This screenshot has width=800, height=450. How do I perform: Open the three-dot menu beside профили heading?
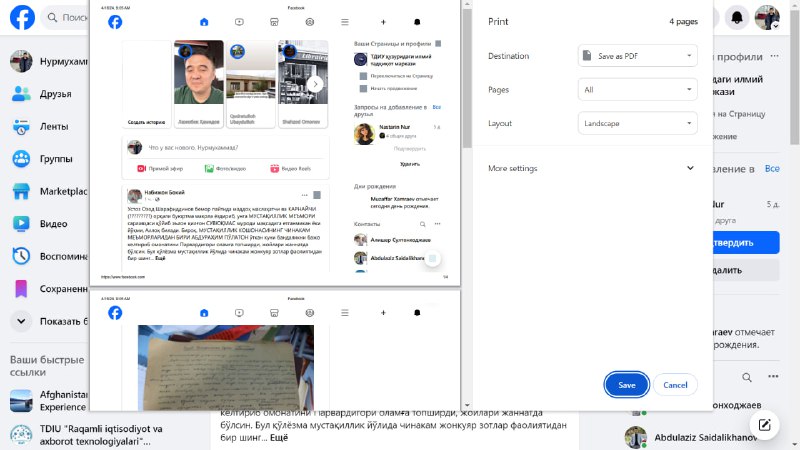click(774, 56)
